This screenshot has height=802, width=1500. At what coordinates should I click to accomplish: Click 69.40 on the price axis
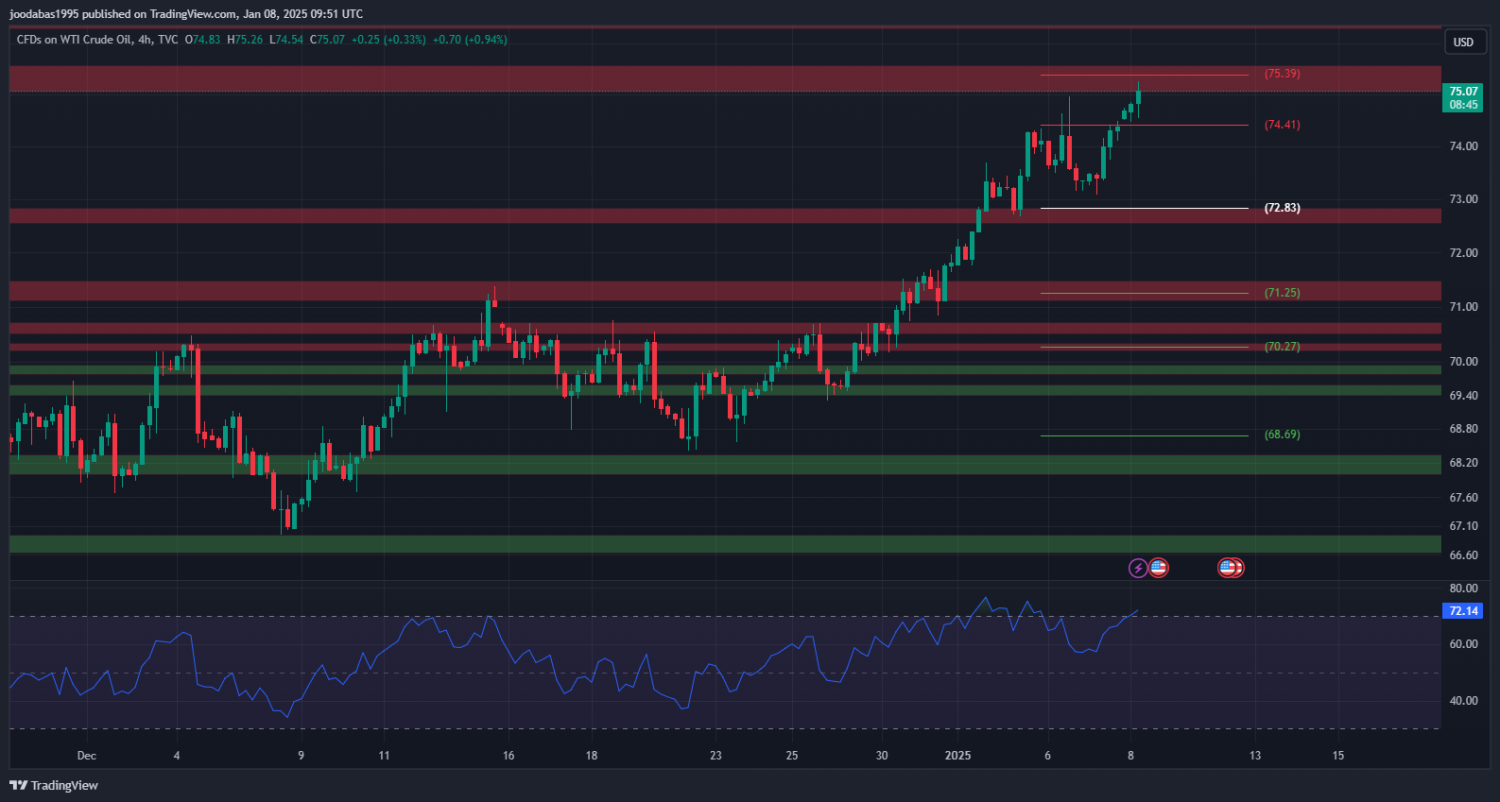click(x=1463, y=396)
